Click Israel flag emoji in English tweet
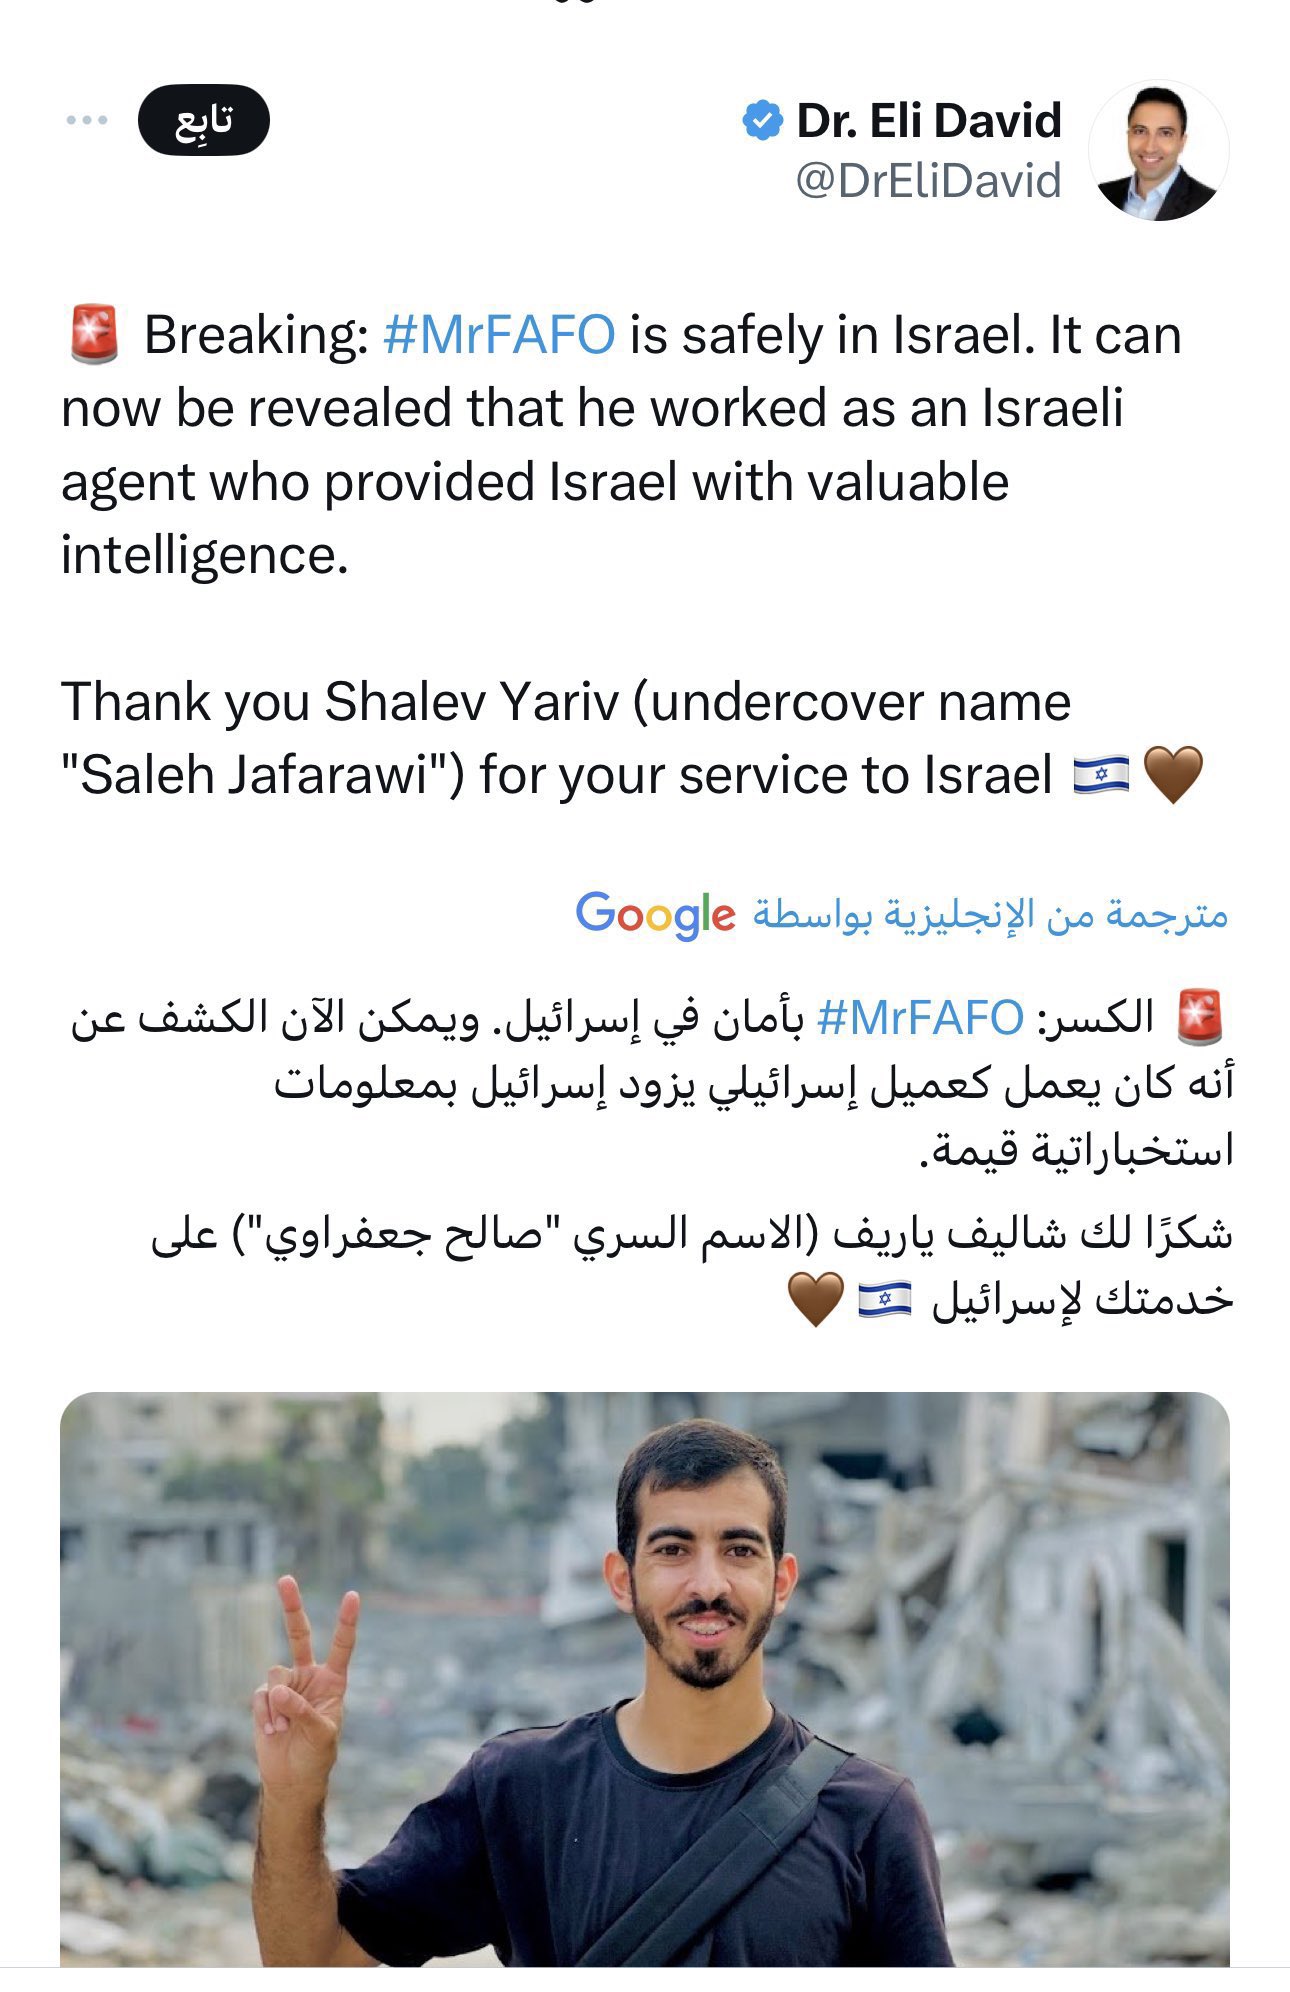The image size is (1290, 1992). click(1100, 776)
